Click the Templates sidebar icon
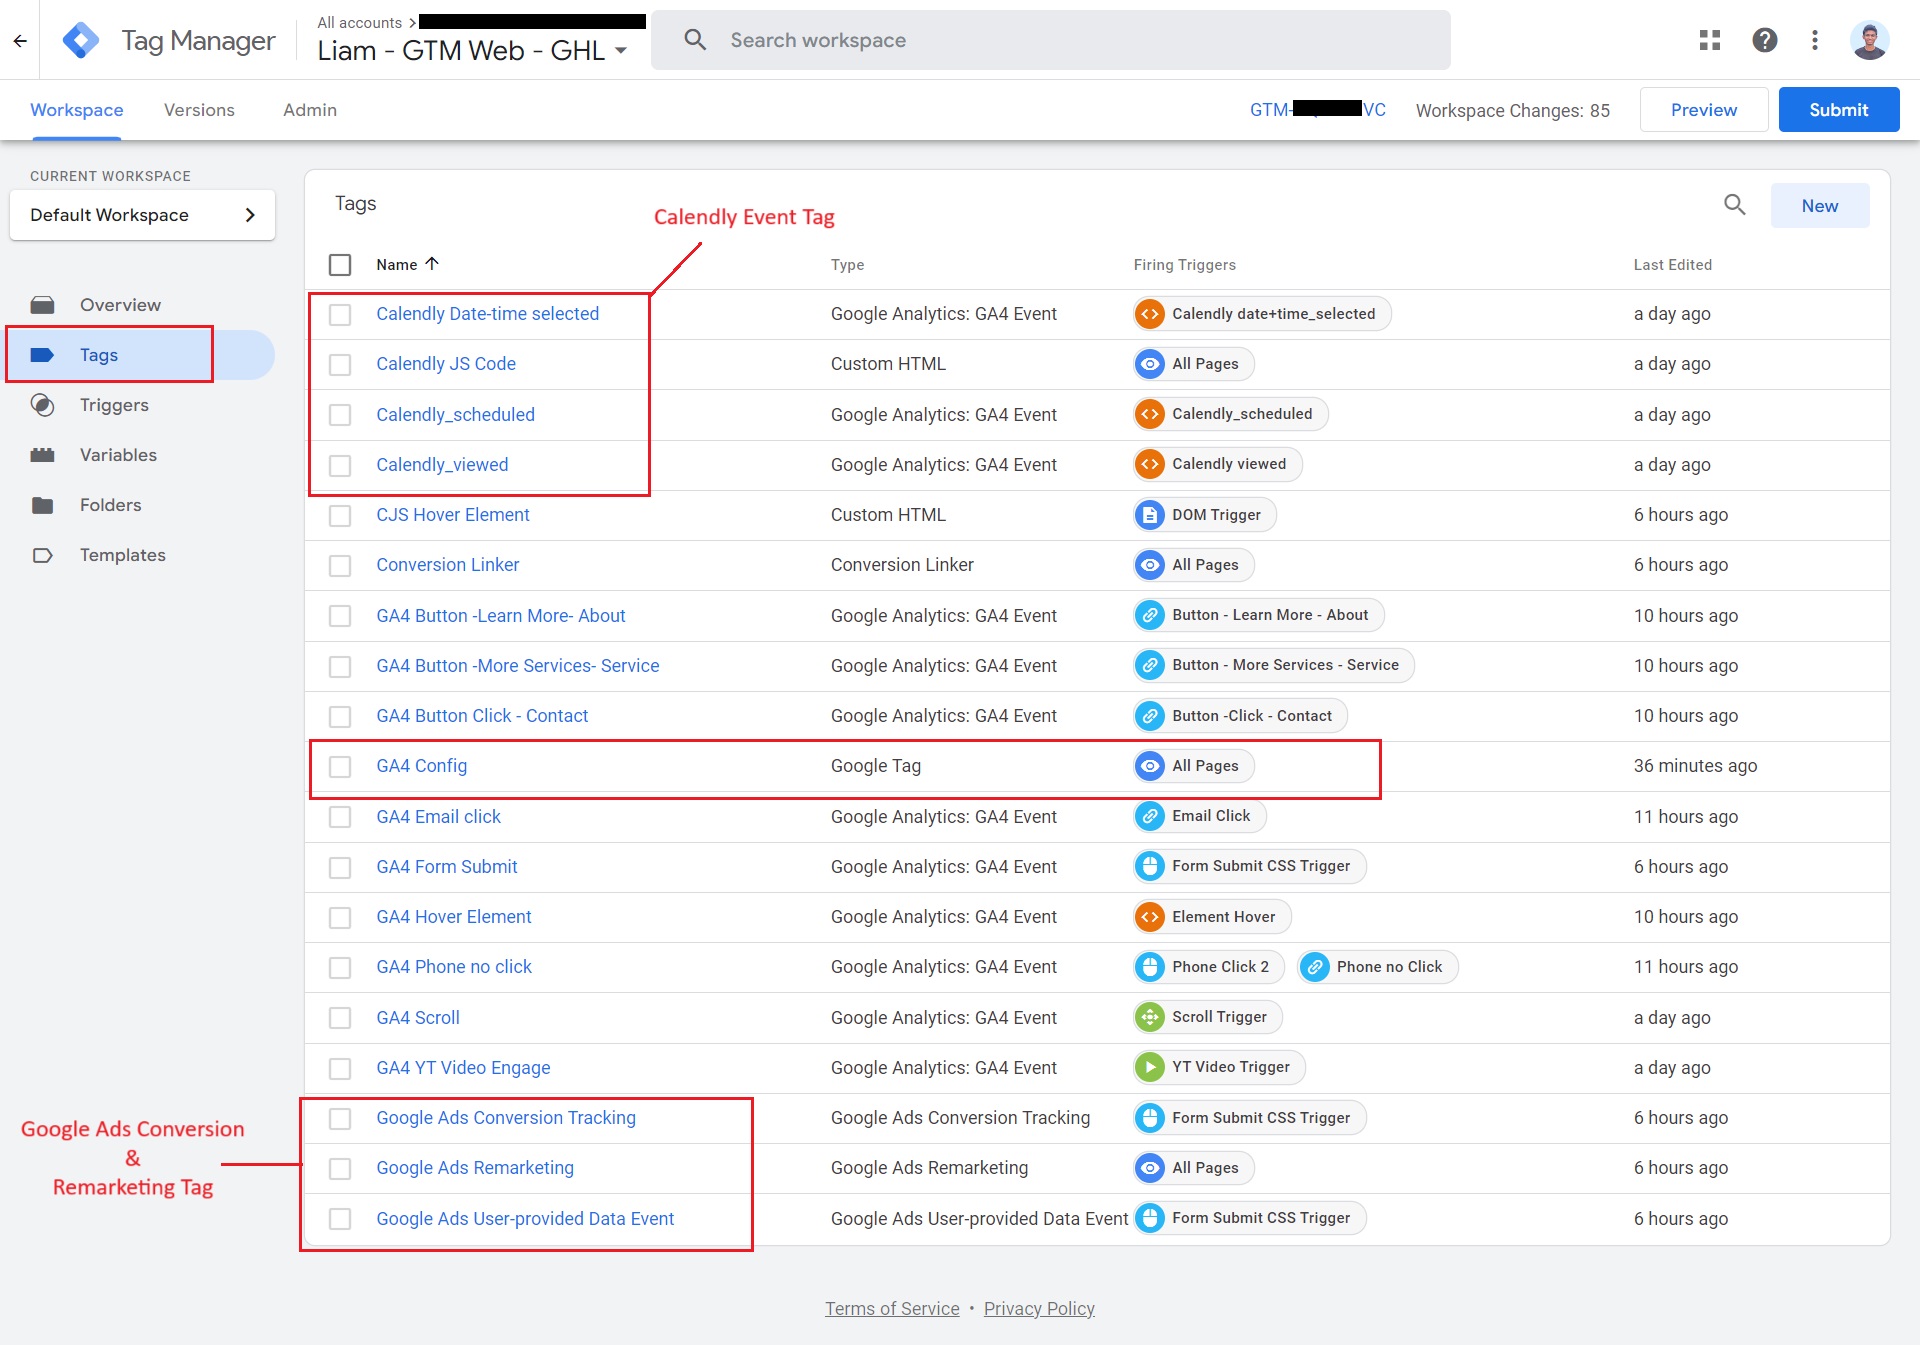 (x=42, y=555)
